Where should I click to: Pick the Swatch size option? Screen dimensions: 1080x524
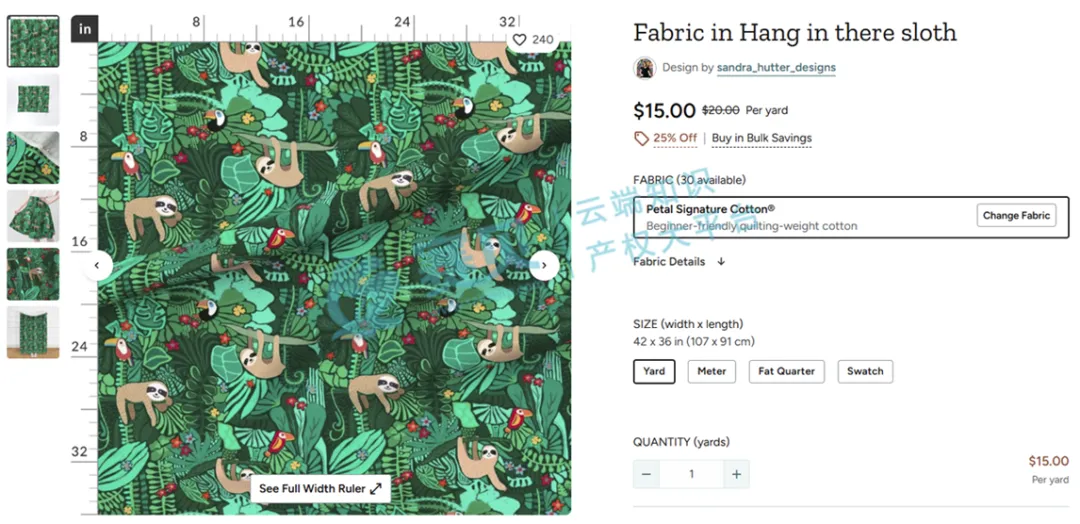tap(865, 371)
